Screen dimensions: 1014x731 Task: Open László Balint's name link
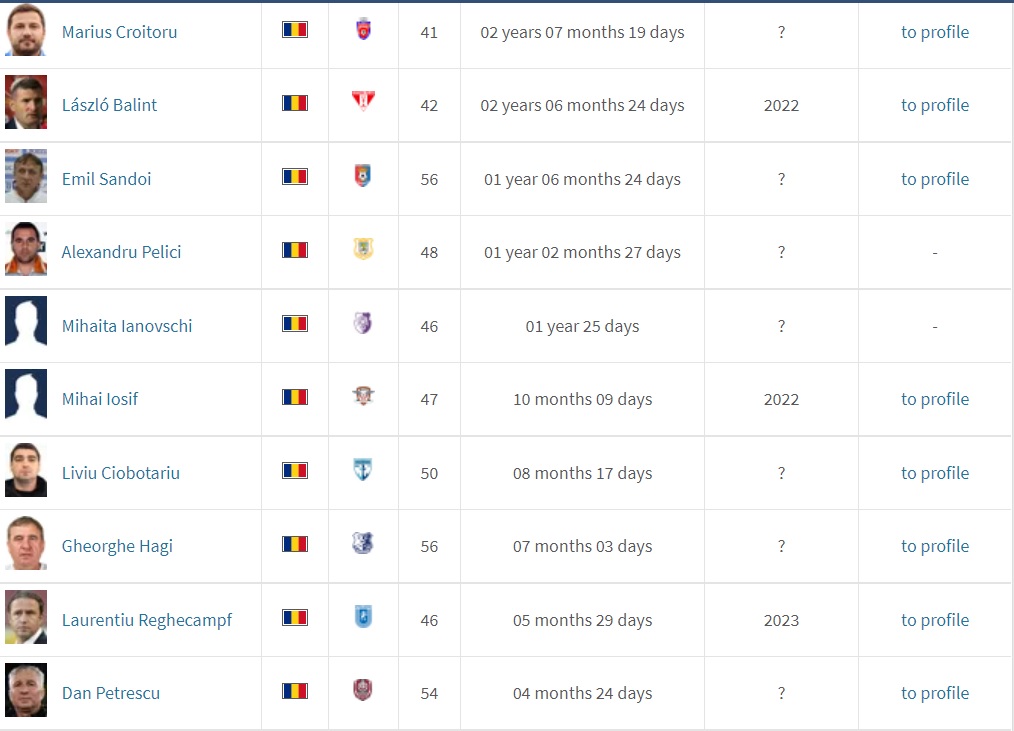pos(109,105)
